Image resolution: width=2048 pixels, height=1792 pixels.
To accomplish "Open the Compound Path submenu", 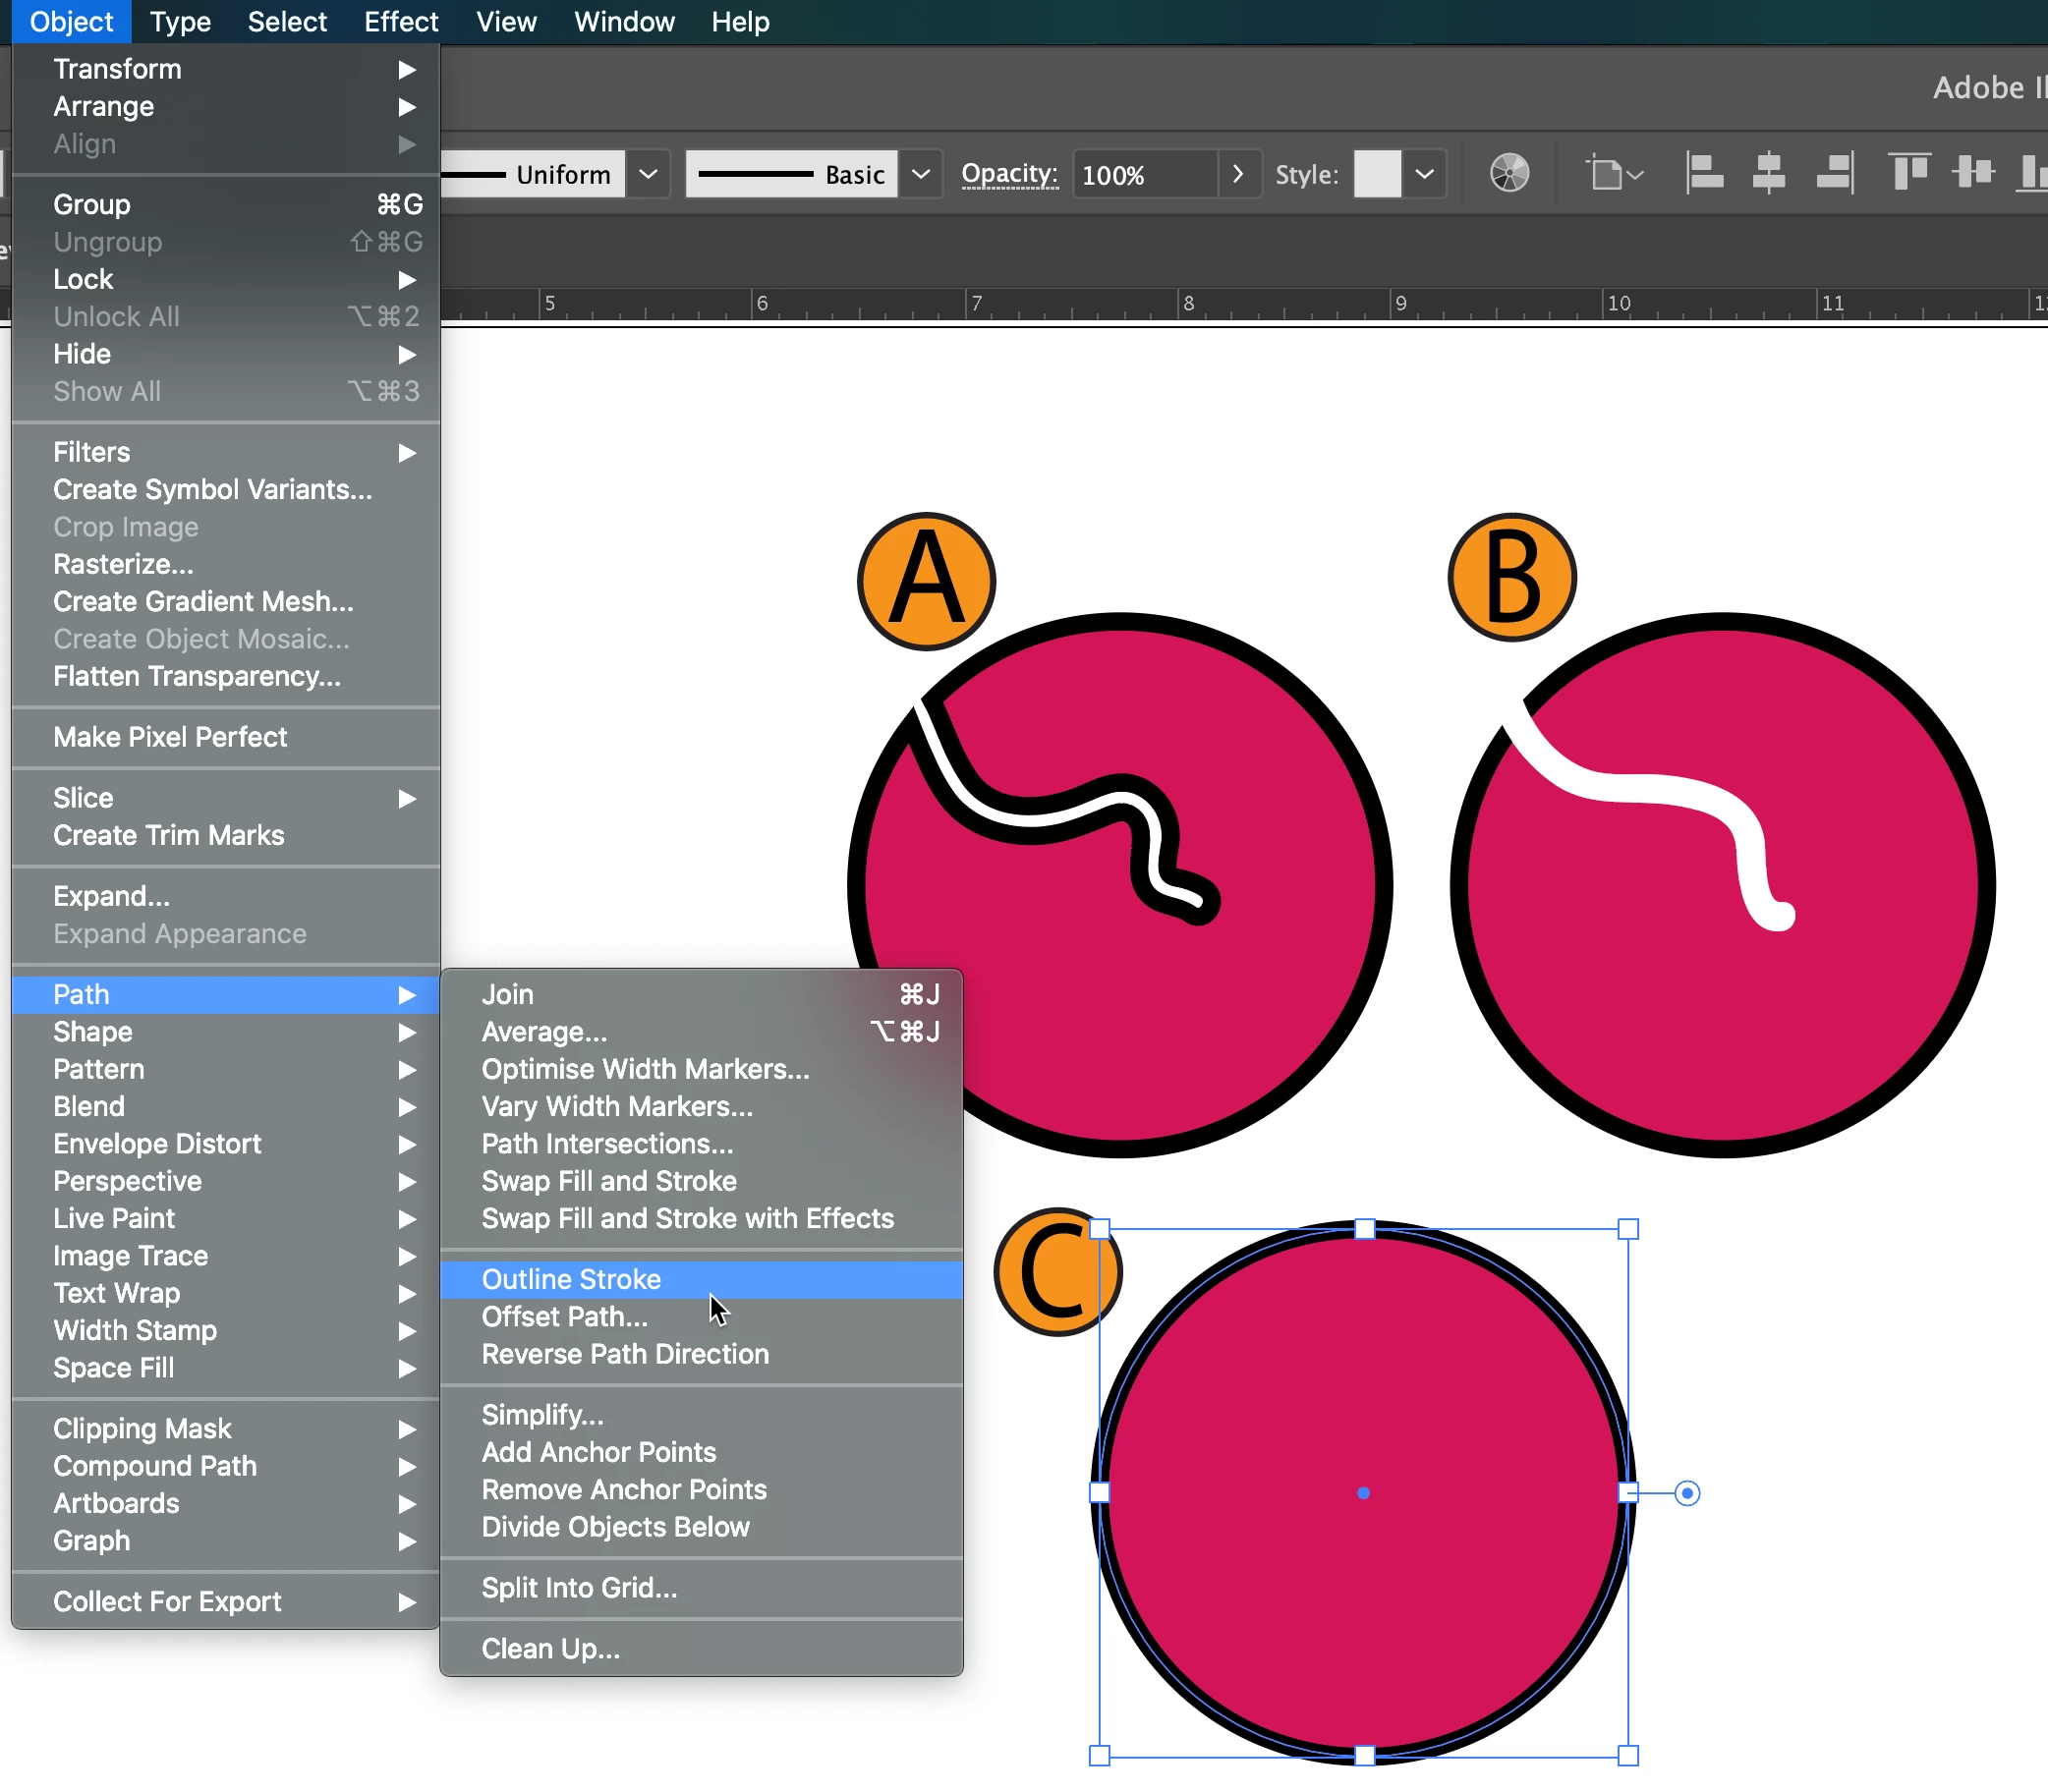I will (155, 1466).
